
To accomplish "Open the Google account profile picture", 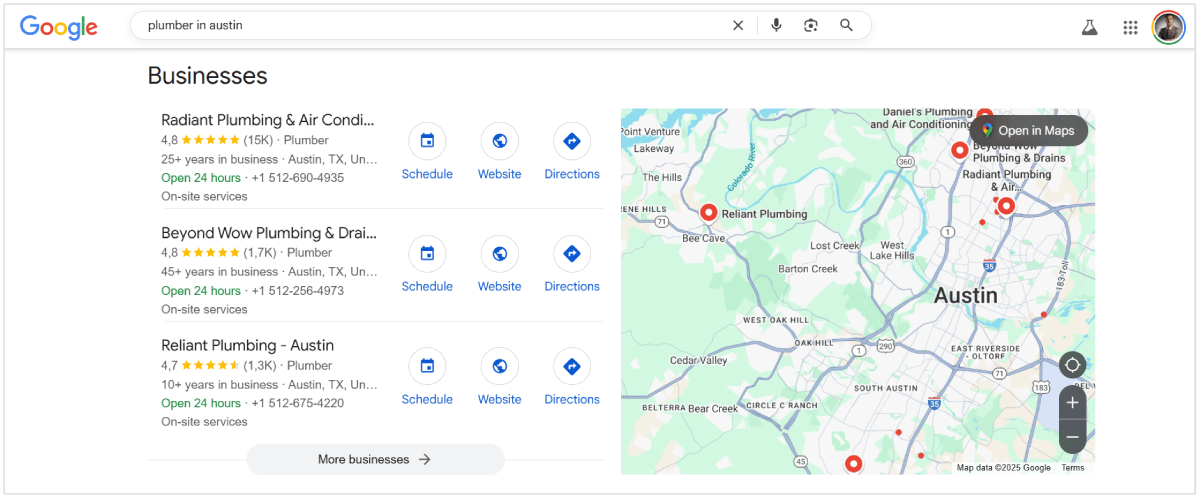I will tap(1168, 27).
